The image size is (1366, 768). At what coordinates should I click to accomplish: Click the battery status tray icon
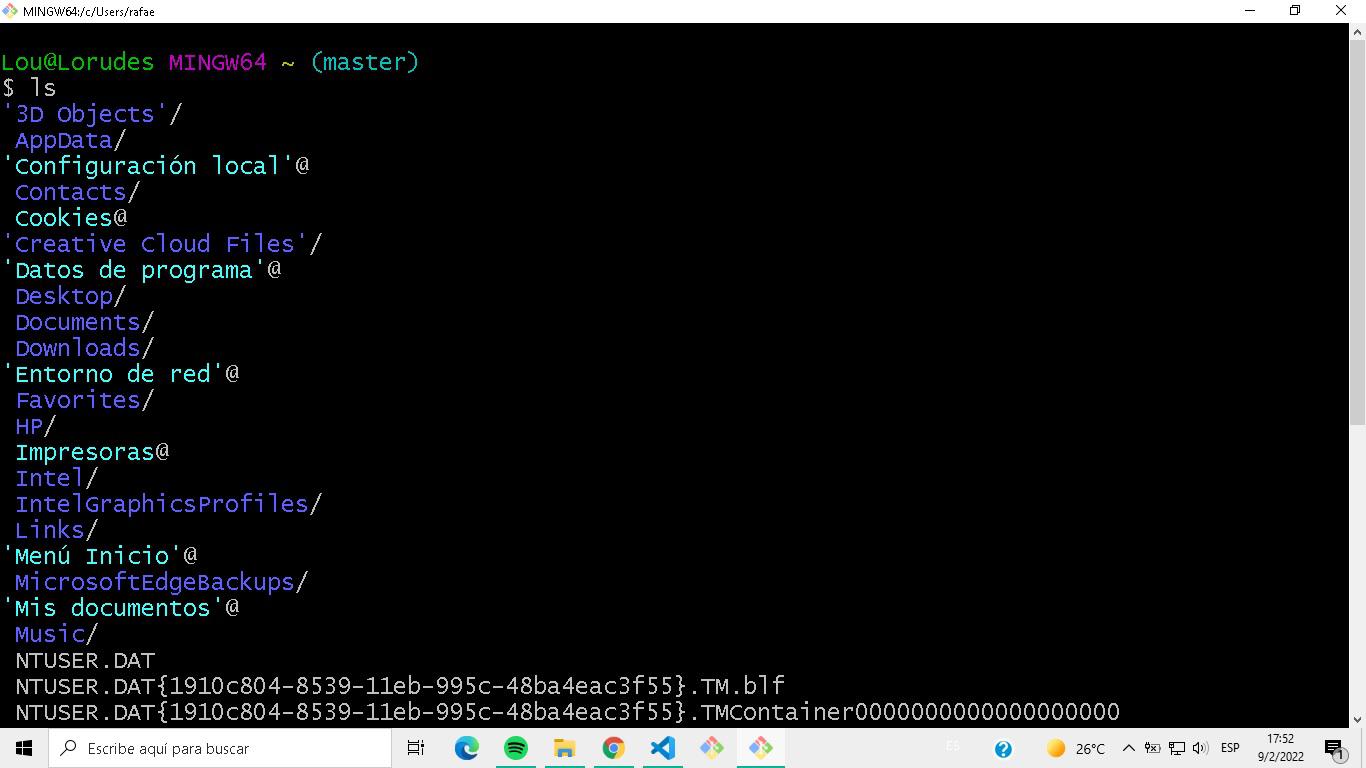click(1152, 748)
